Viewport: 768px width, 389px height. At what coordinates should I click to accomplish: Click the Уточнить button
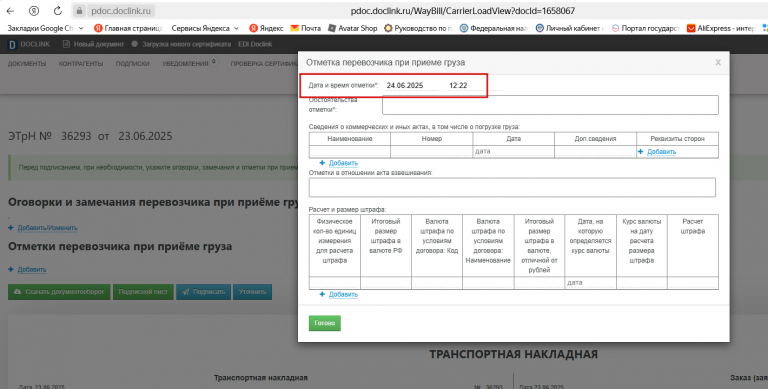[252, 292]
